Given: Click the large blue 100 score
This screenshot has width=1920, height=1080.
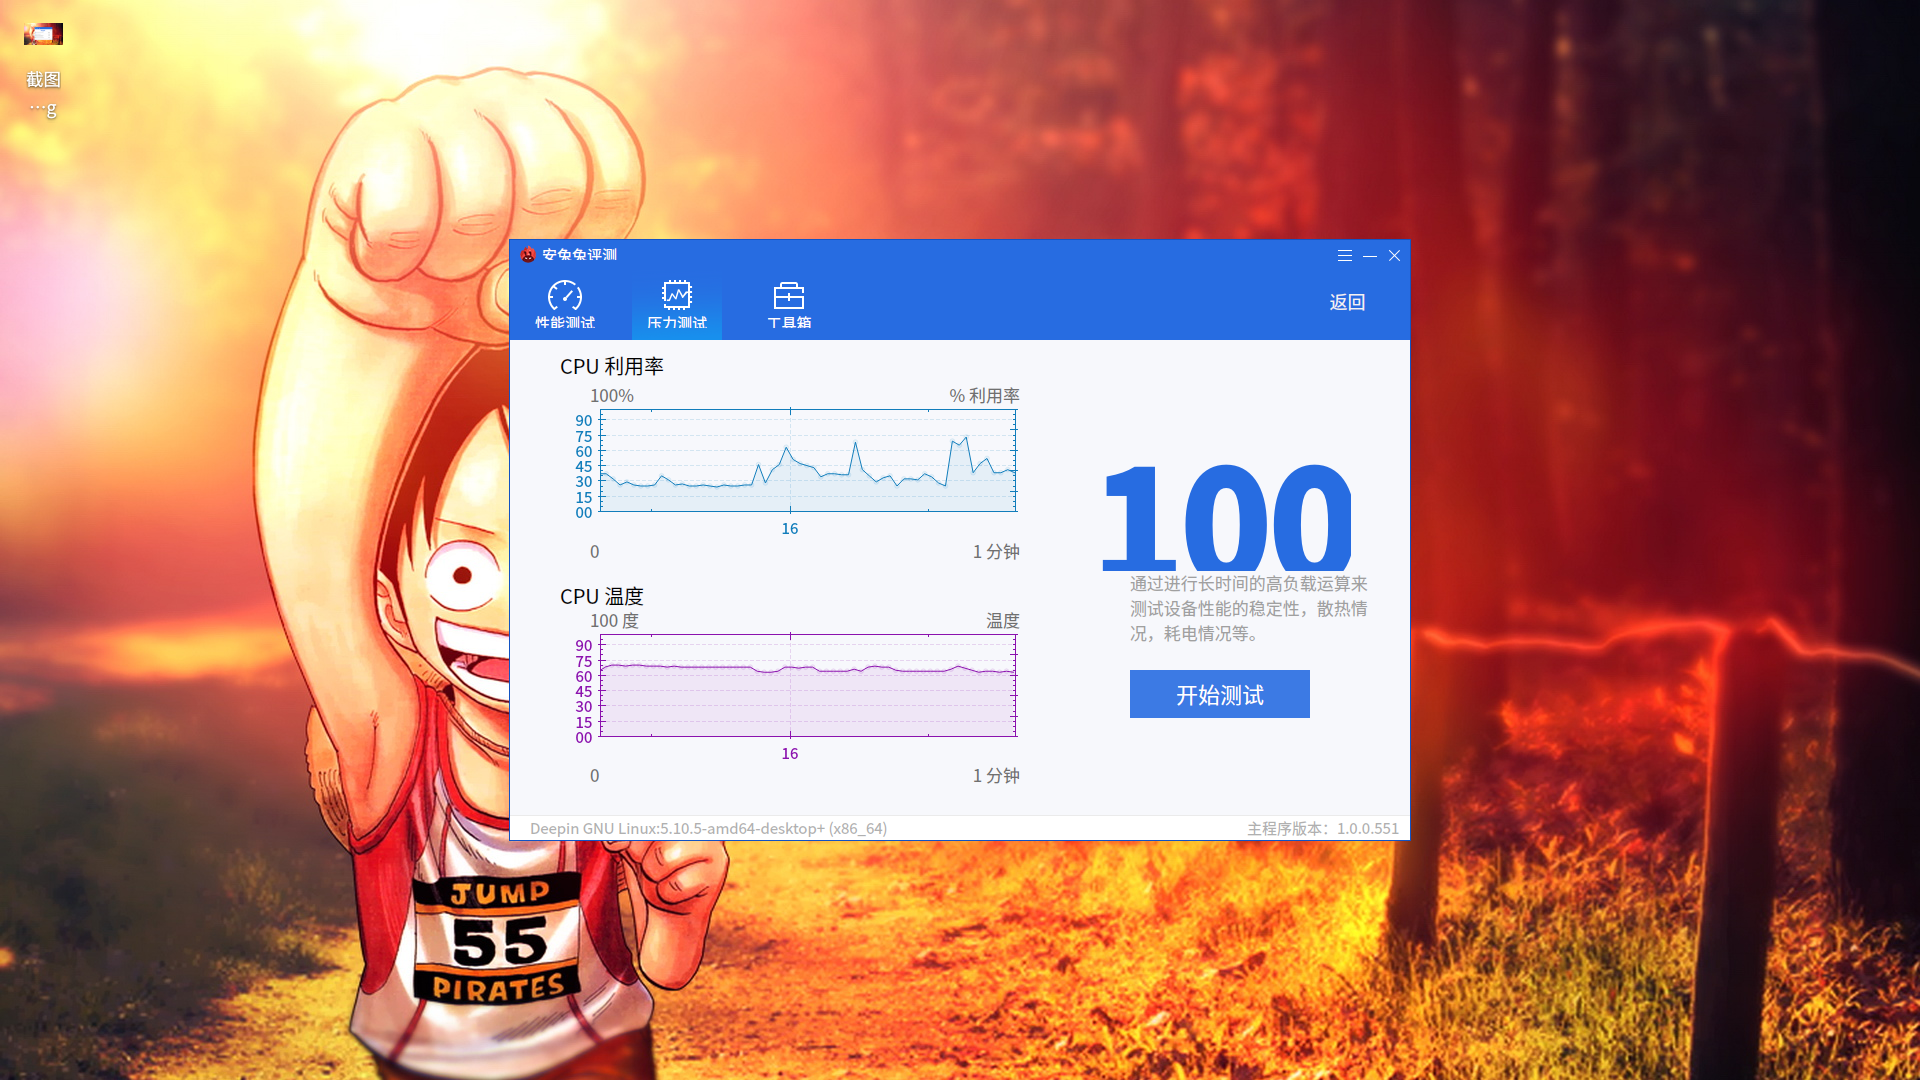Looking at the screenshot, I should (1227, 517).
